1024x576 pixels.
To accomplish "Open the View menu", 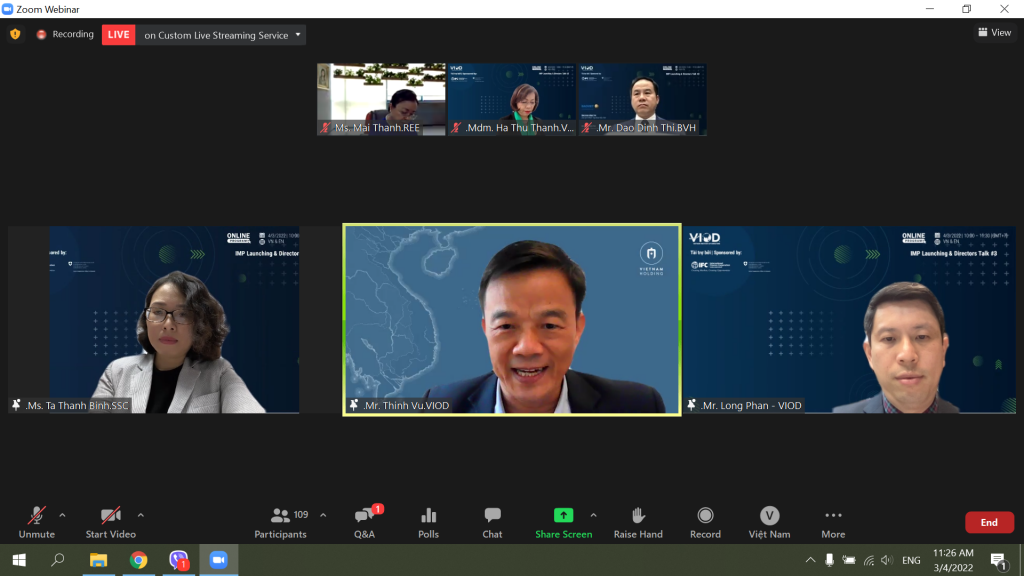I will (x=994, y=33).
